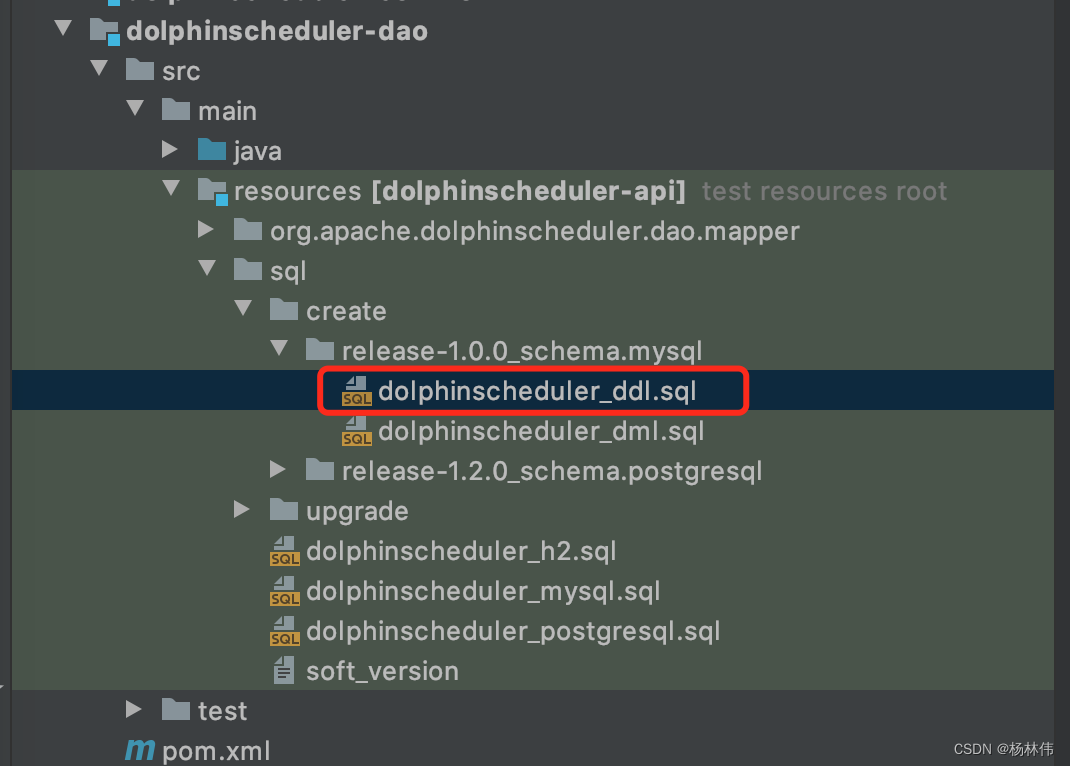This screenshot has height=766, width=1070.
Task: Select release-1.0.0_schema.mysql label
Action: pos(521,352)
